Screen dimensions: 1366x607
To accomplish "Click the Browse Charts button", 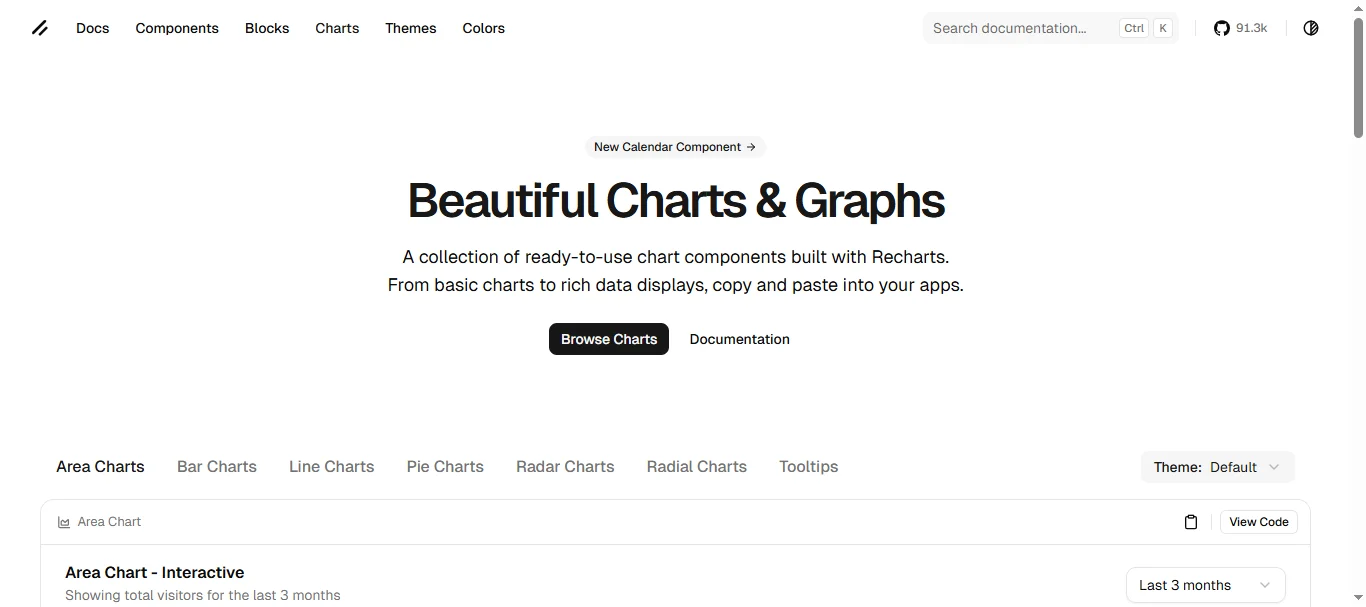I will (x=608, y=339).
